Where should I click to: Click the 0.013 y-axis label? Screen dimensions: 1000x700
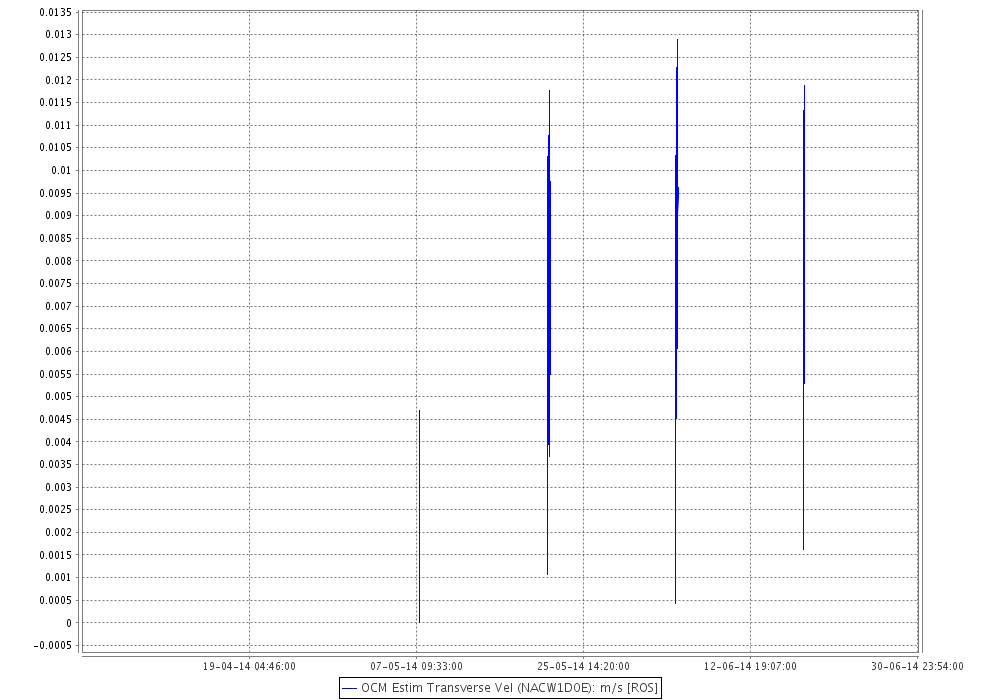(58, 34)
